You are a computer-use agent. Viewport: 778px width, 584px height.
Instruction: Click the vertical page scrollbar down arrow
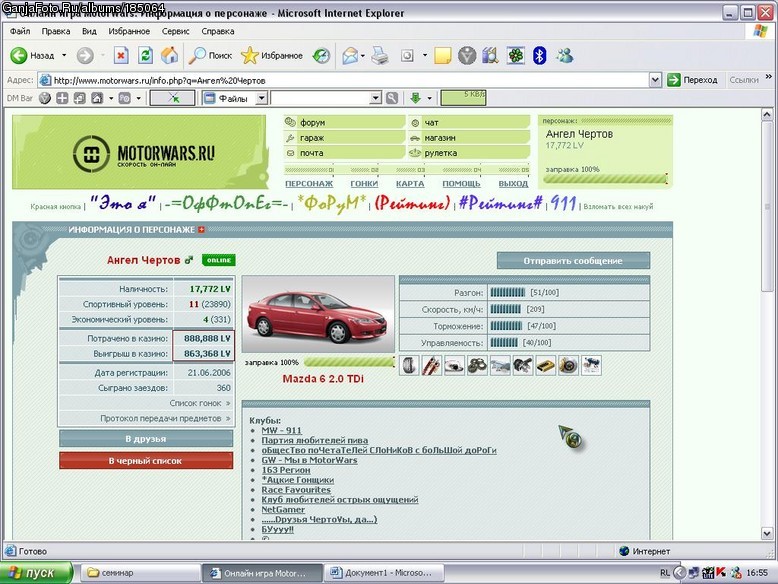point(767,534)
